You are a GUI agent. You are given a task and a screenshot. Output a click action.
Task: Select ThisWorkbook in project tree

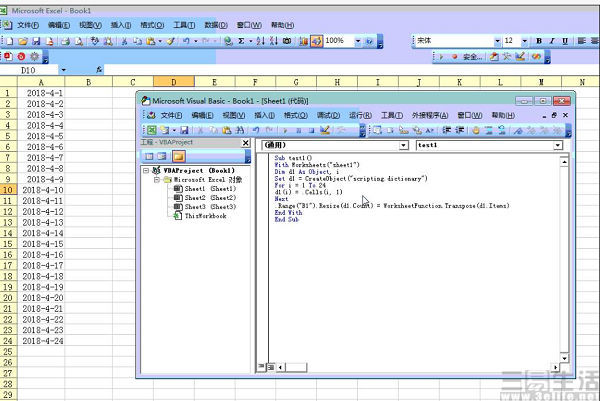(205, 215)
